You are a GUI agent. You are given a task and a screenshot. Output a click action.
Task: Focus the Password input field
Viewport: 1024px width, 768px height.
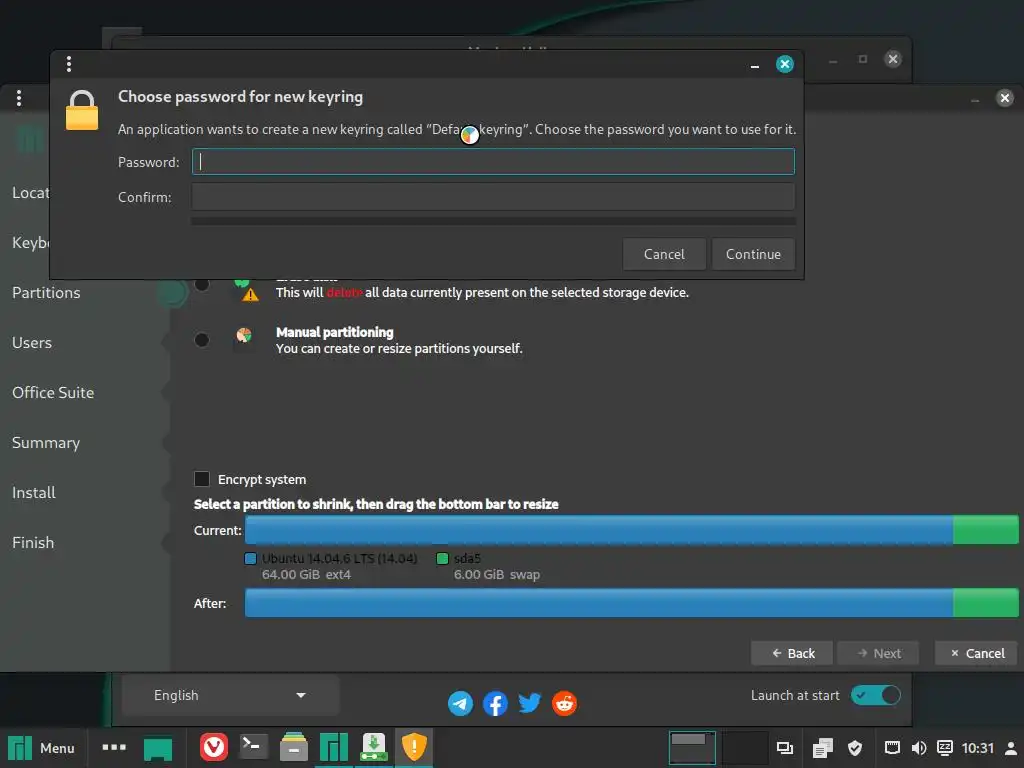tap(493, 161)
